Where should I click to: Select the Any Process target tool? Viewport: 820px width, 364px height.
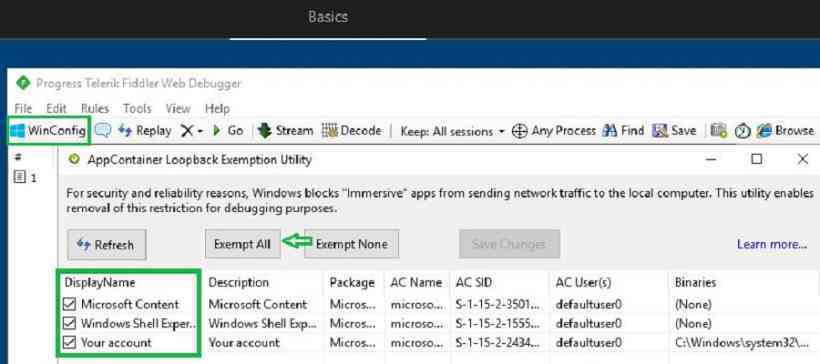[554, 131]
